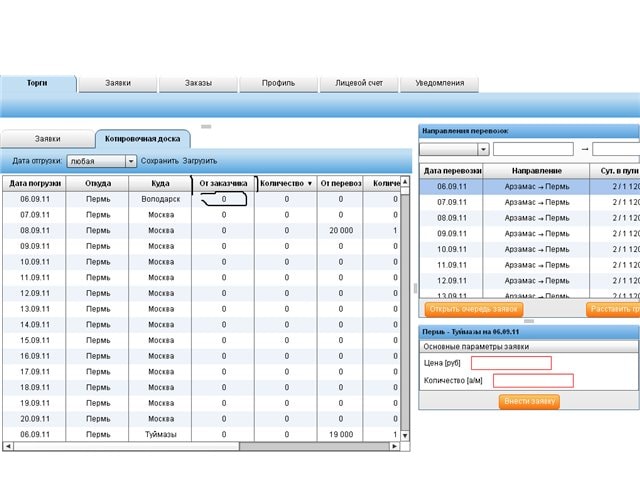Open the transport date dropdown filter
The width and height of the screenshot is (640, 479).
tap(483, 149)
